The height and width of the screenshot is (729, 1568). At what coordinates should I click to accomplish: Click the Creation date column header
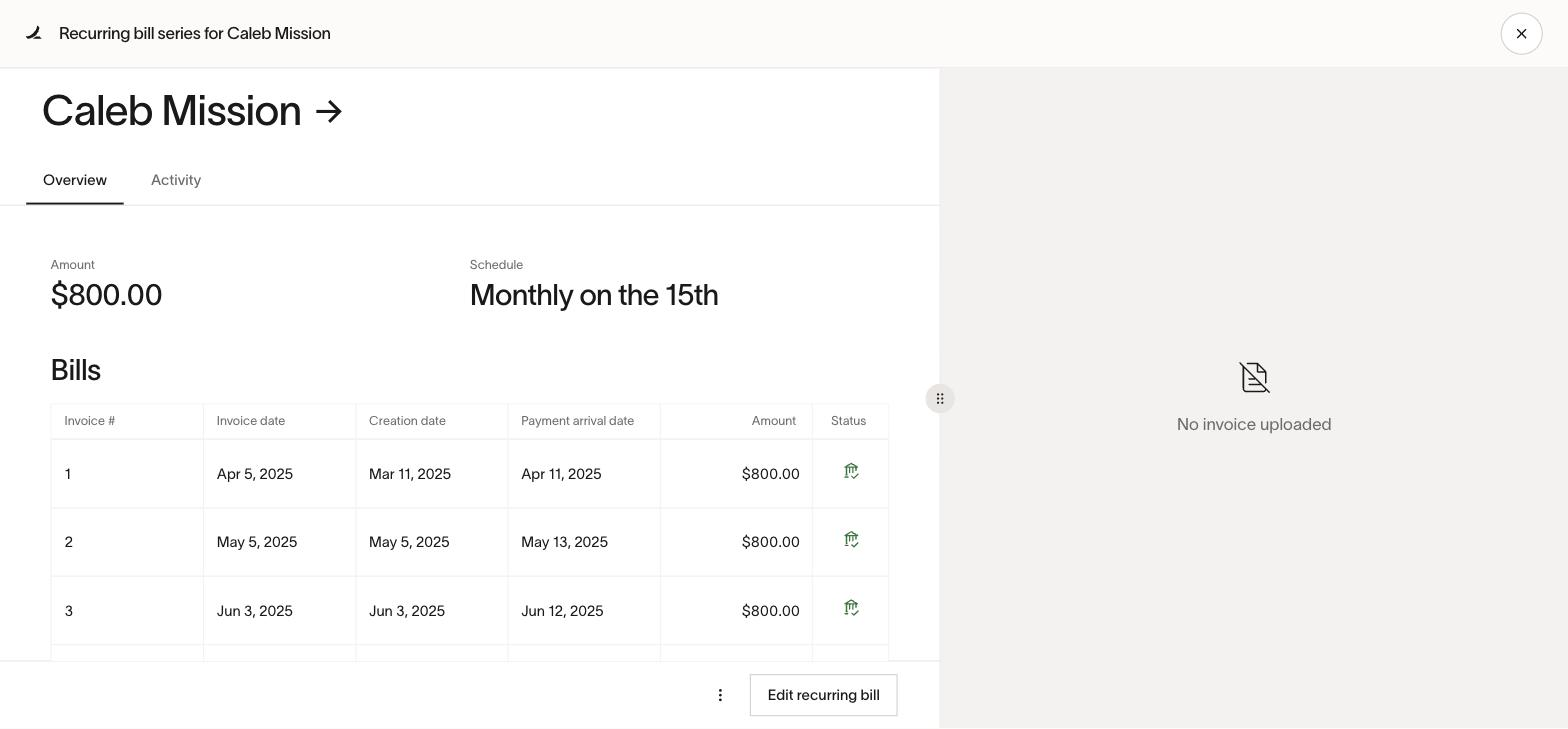point(407,421)
